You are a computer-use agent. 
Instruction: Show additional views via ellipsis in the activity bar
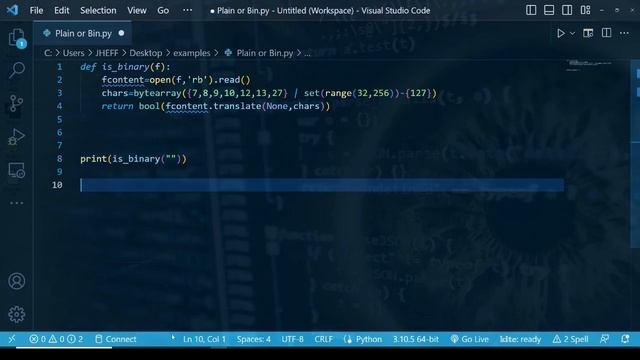coord(17,203)
